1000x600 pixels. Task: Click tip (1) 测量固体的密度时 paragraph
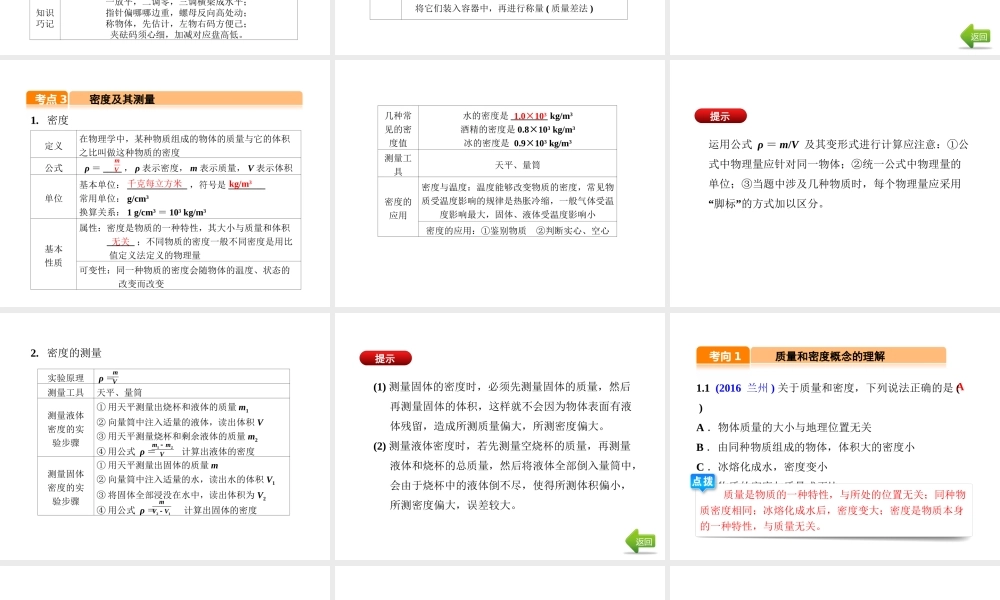click(503, 406)
